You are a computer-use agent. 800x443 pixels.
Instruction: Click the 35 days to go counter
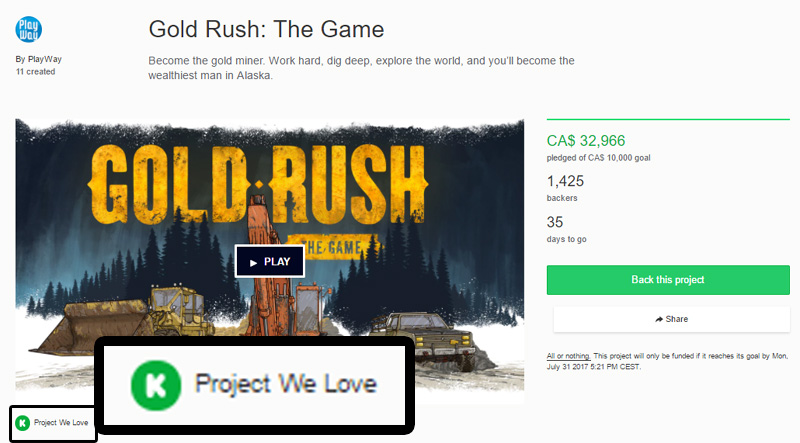pos(555,222)
